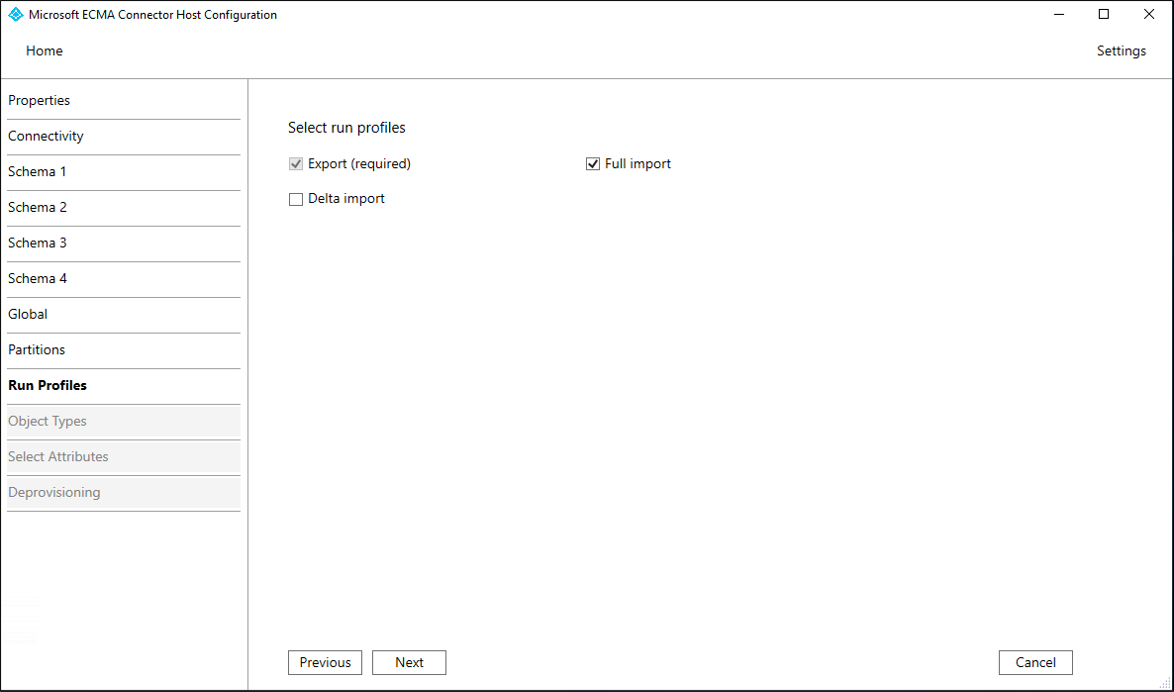
Task: Open the Settings menu
Action: coord(1121,50)
